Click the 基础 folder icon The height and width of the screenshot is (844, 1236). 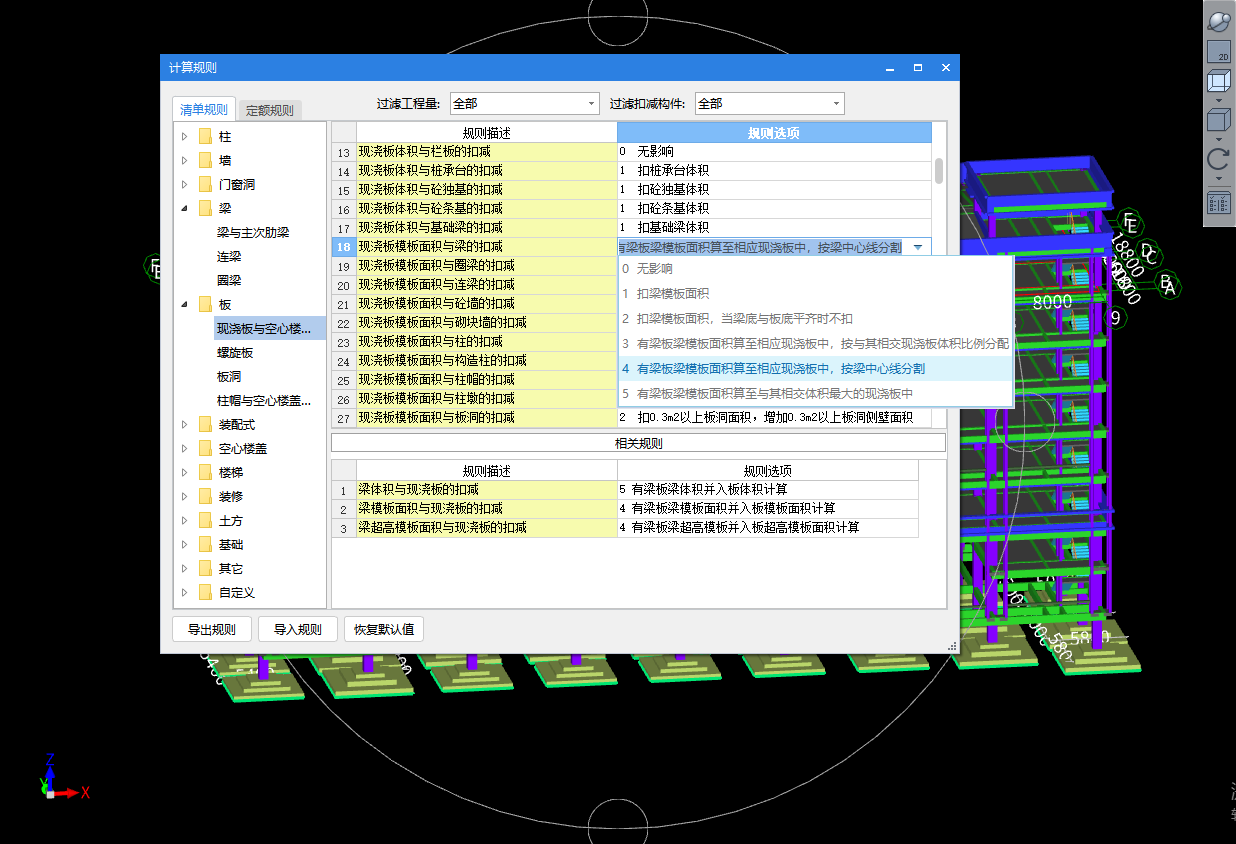tap(205, 544)
